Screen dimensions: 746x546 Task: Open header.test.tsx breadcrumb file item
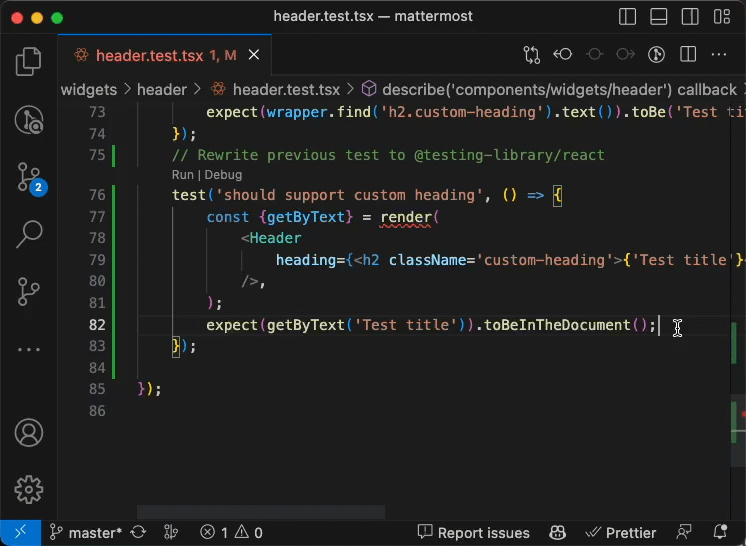[x=275, y=90]
